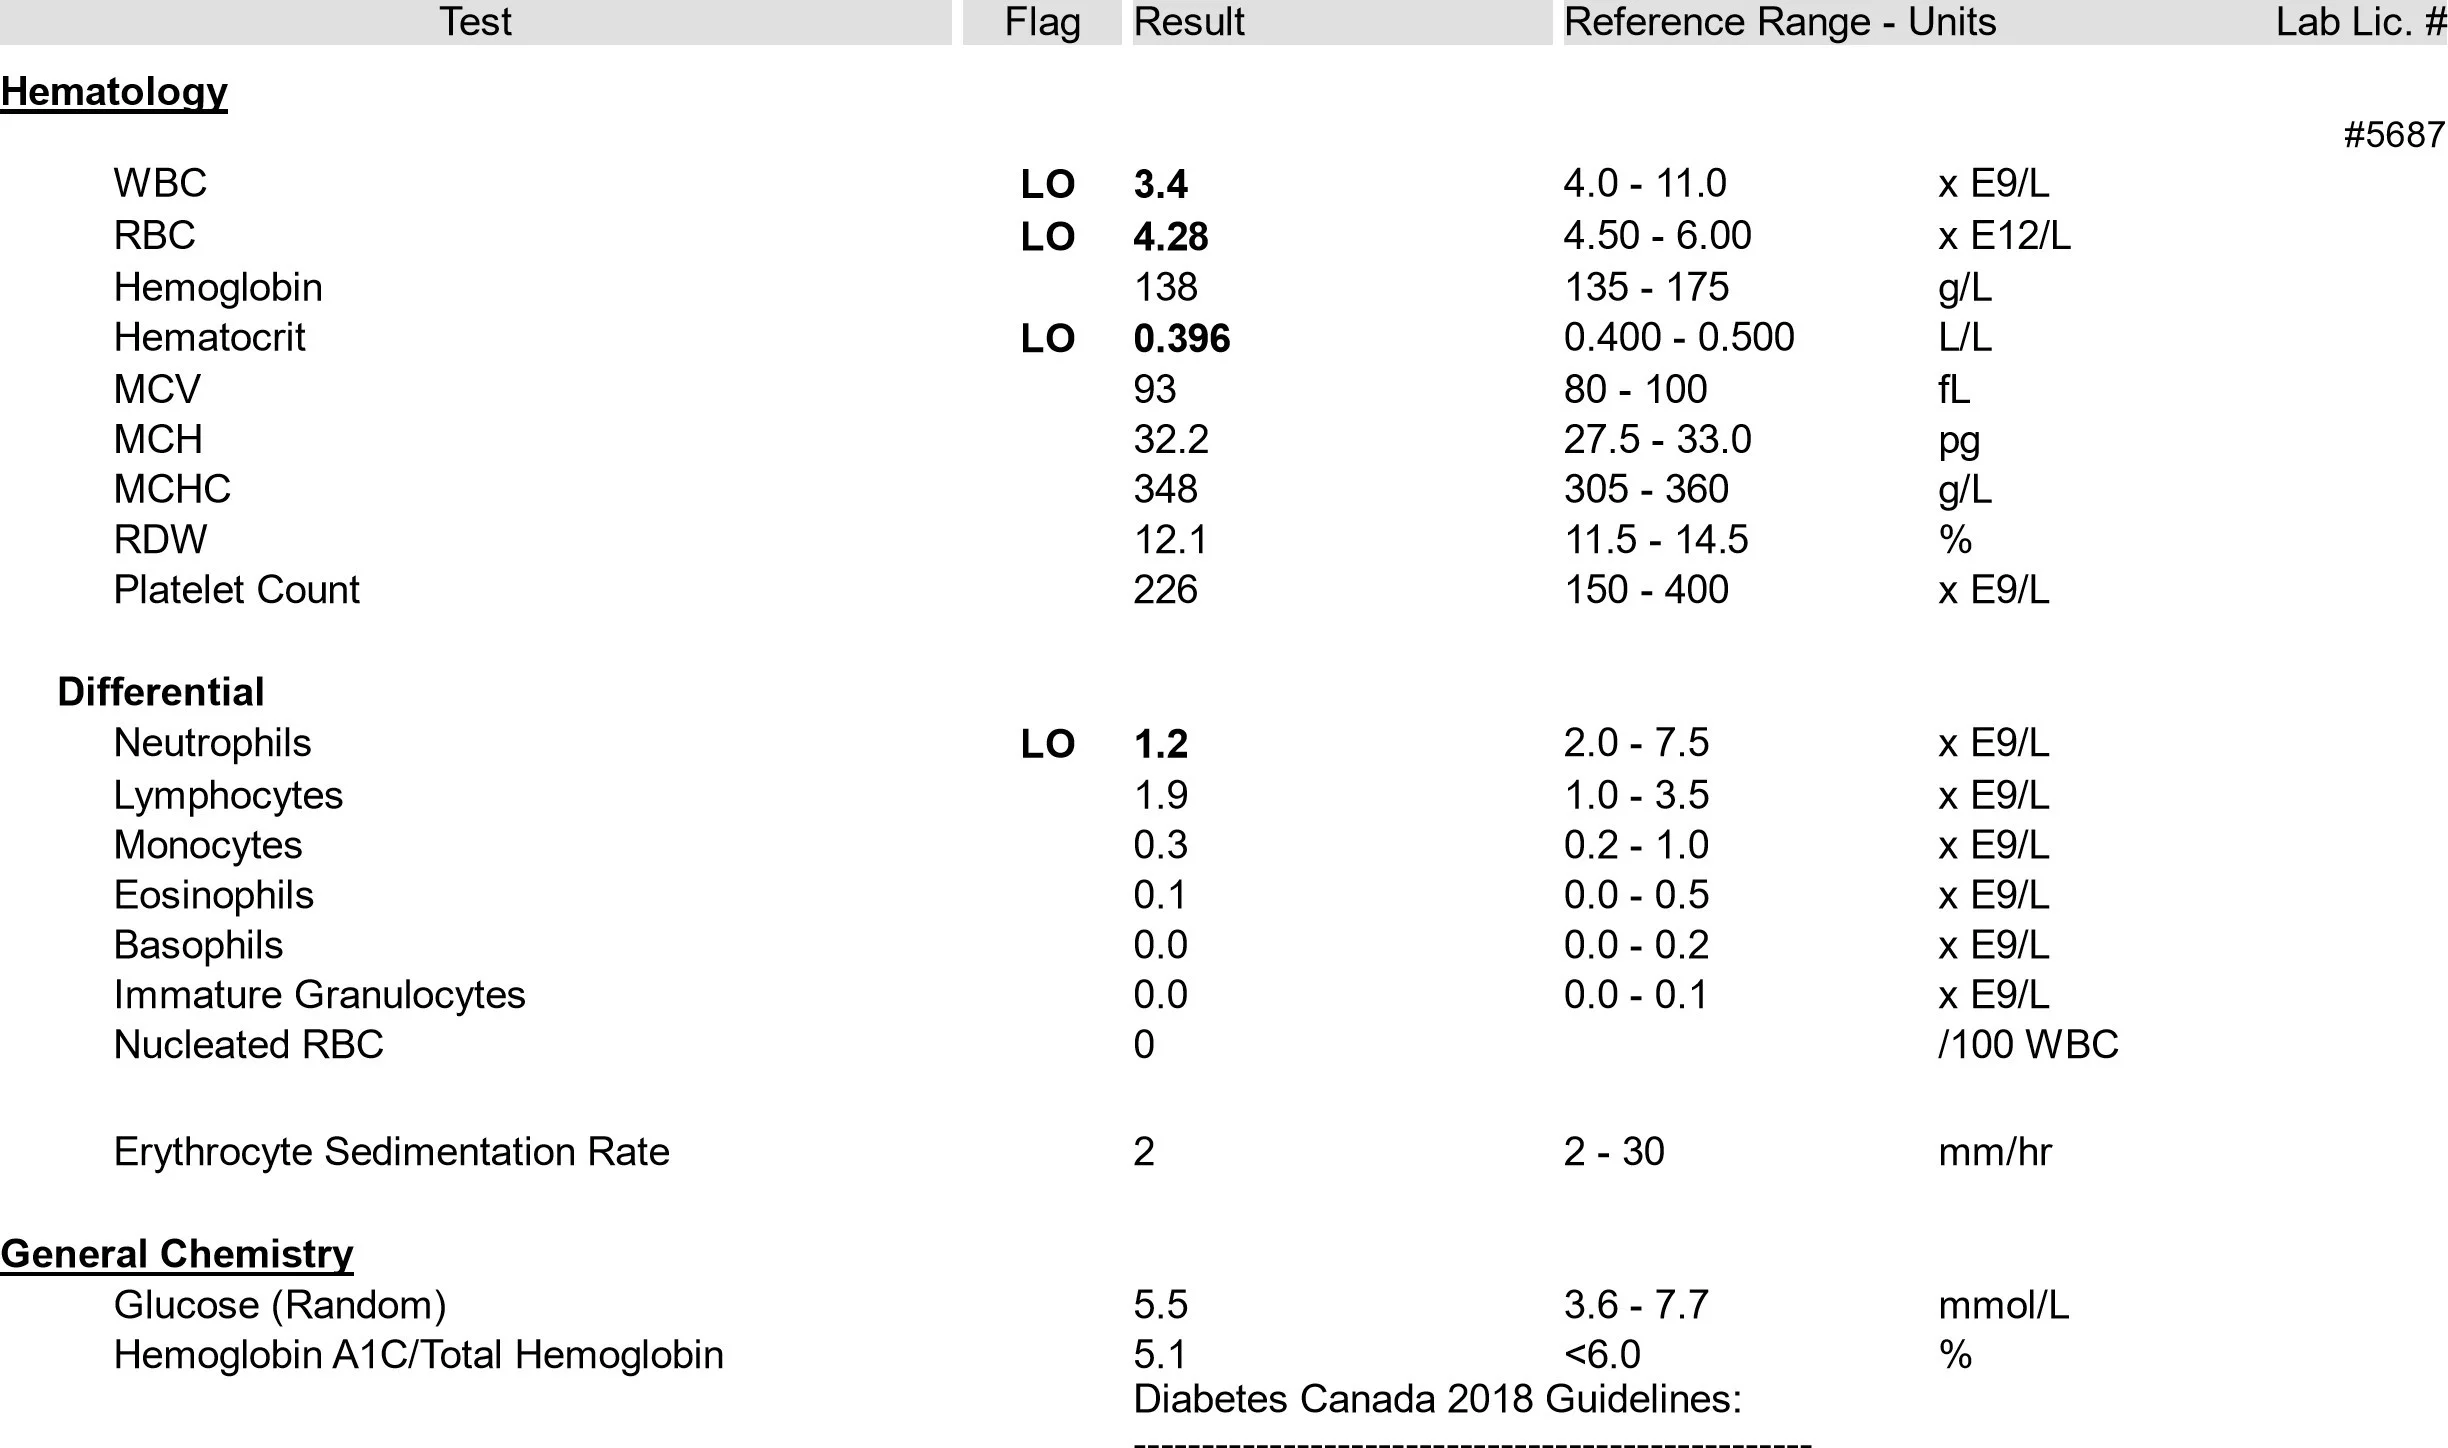Select the Flag column header
2448x1448 pixels.
point(1042,22)
